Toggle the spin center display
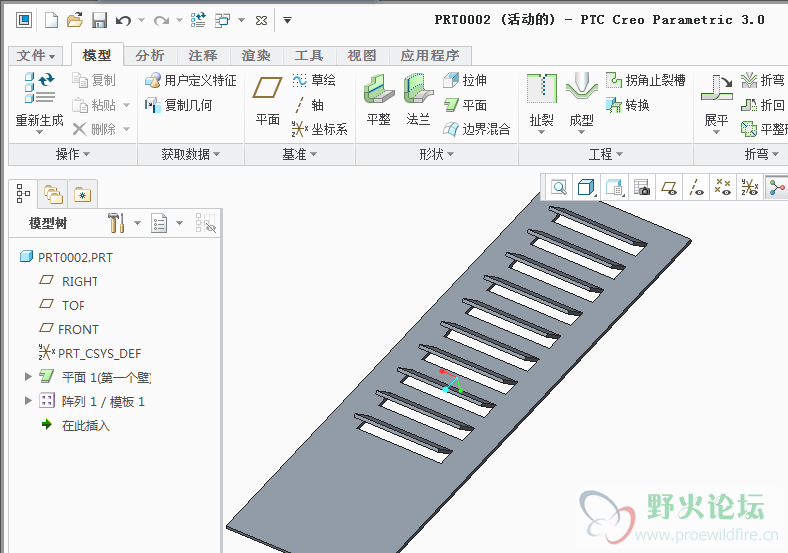 tap(776, 188)
